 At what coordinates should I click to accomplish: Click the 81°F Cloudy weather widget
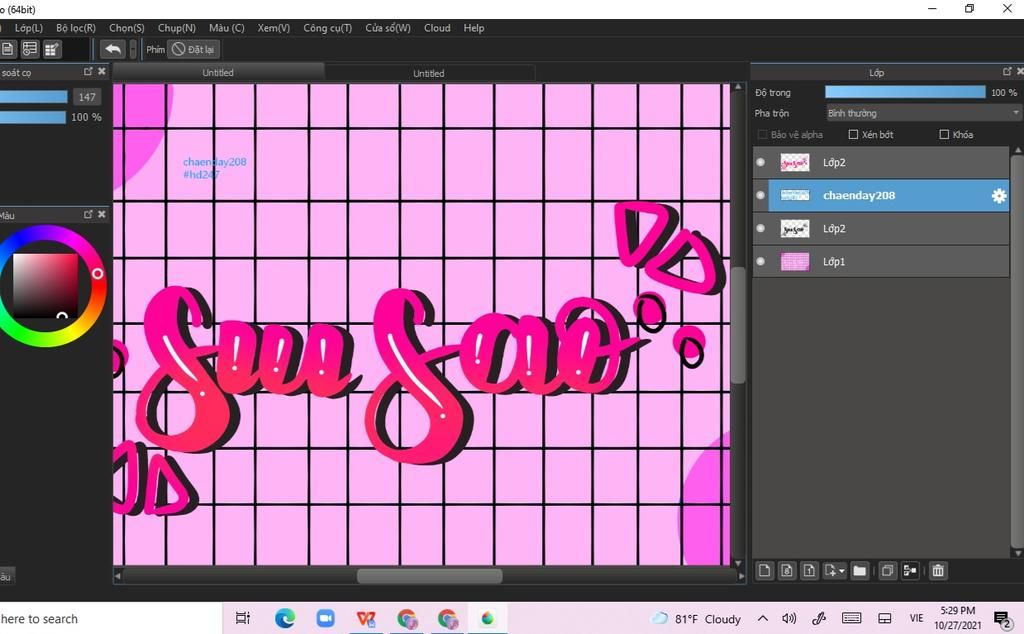(x=696, y=618)
